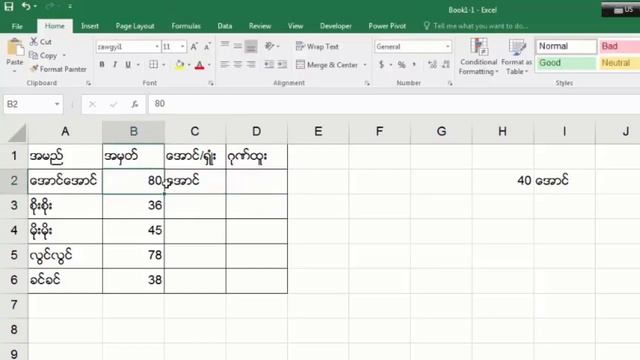
Task: Open the Conditional Formatting menu
Action: pyautogui.click(x=479, y=56)
